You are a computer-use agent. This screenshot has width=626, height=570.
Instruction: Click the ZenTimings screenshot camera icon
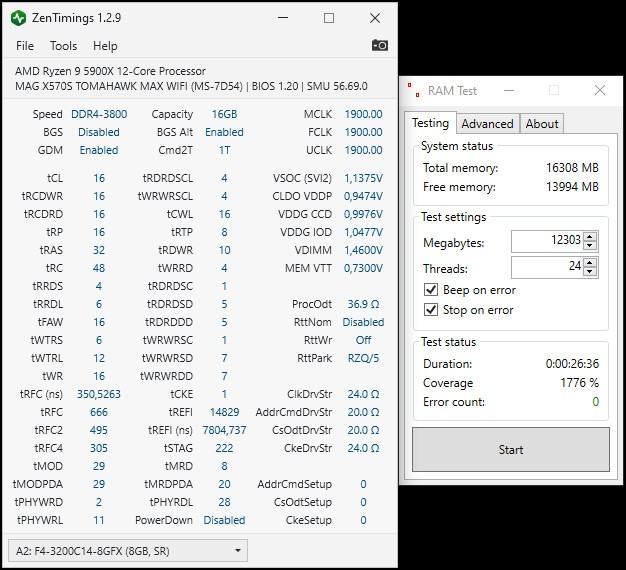(380, 46)
